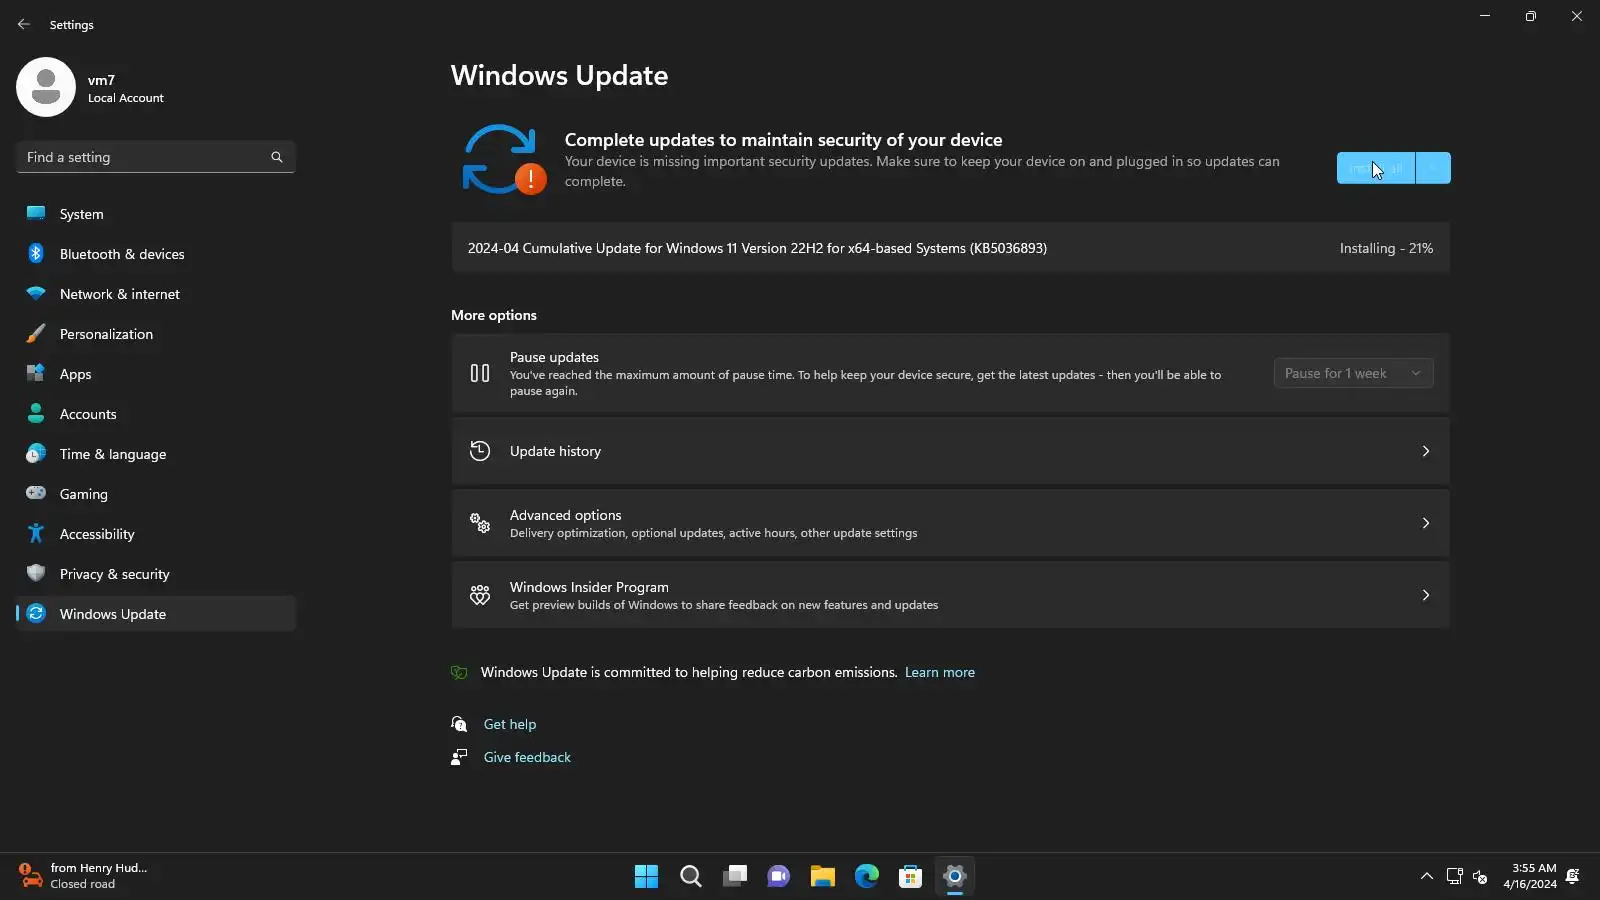
Task: Focus the Find a setting search box
Action: tap(156, 157)
